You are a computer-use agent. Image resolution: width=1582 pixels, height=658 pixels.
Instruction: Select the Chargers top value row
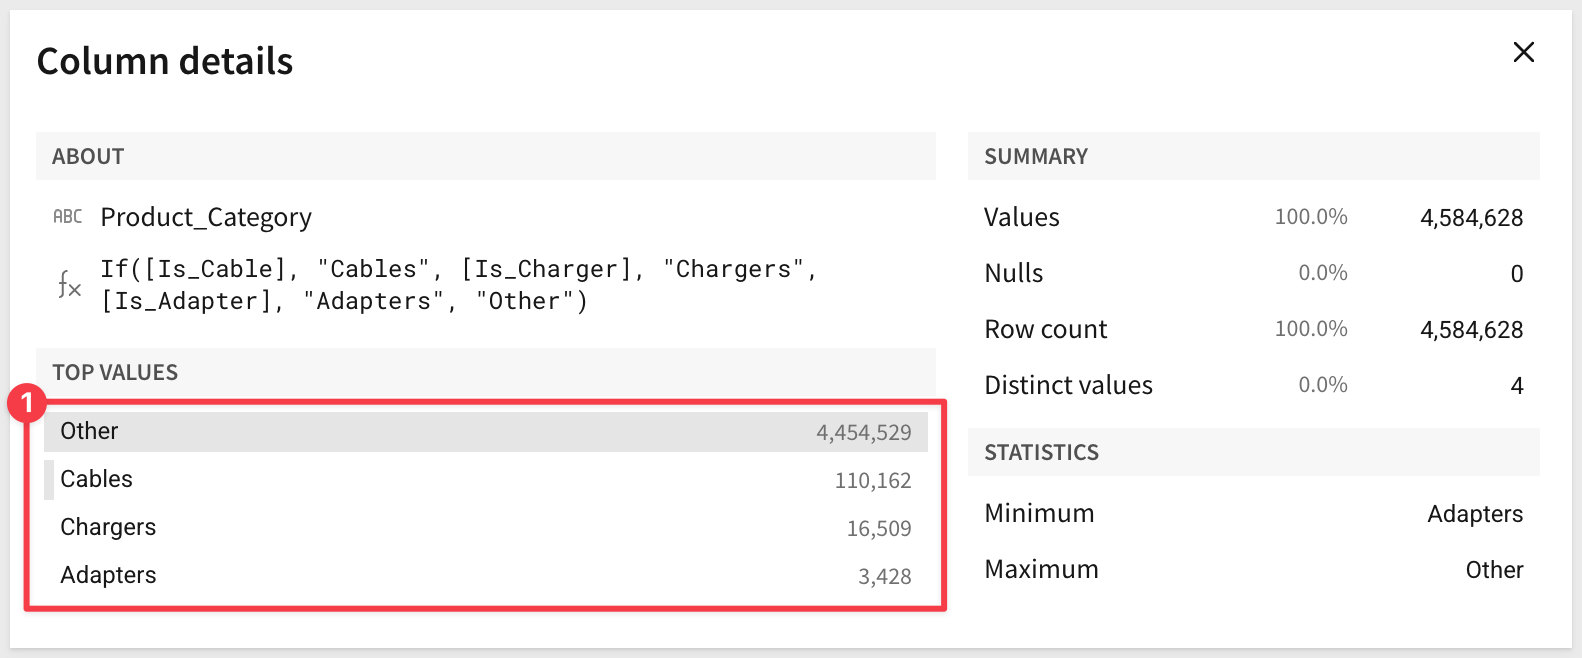tap(485, 528)
